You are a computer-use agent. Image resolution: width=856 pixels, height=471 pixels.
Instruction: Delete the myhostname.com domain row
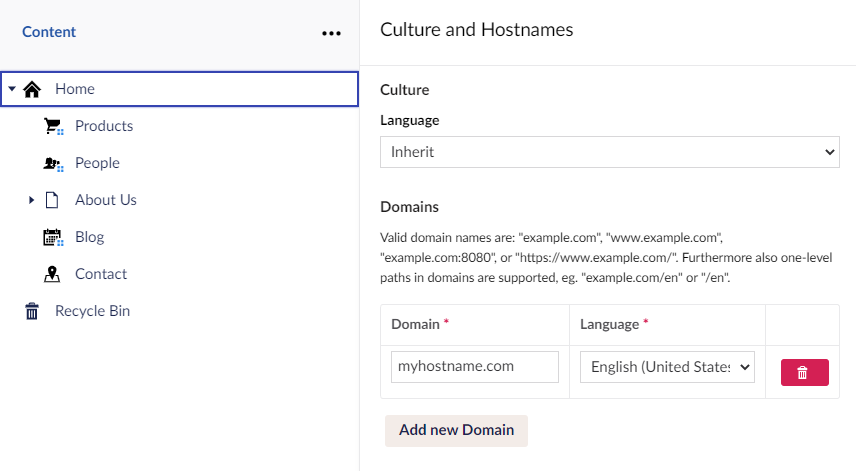click(805, 373)
